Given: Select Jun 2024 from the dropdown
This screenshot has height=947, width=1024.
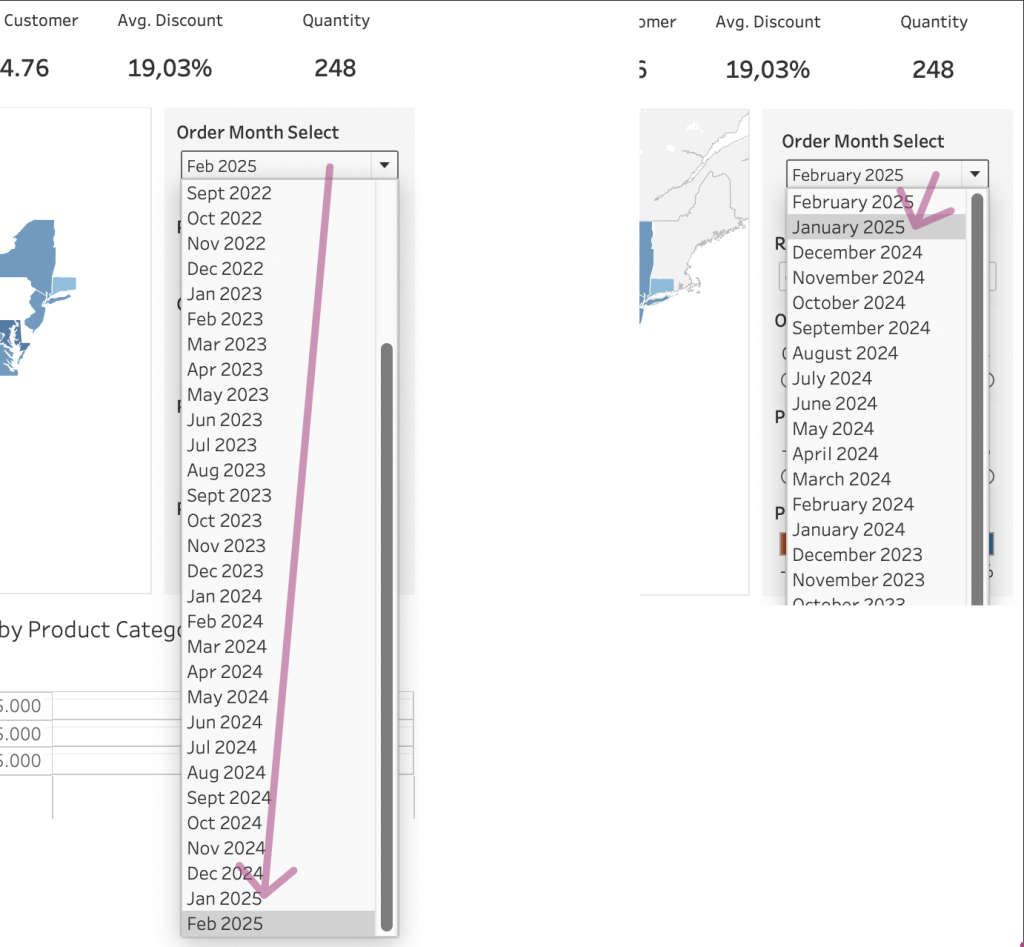Looking at the screenshot, I should pos(225,722).
